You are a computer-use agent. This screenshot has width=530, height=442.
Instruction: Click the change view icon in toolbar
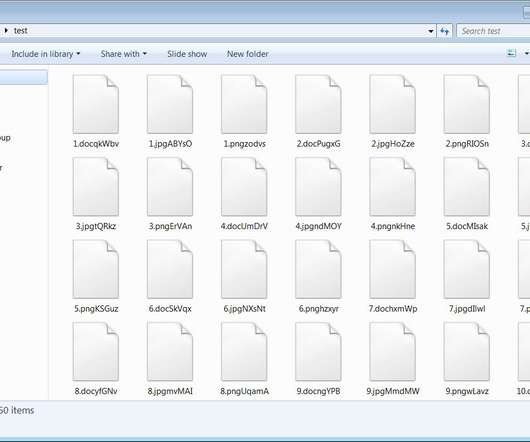pos(511,53)
